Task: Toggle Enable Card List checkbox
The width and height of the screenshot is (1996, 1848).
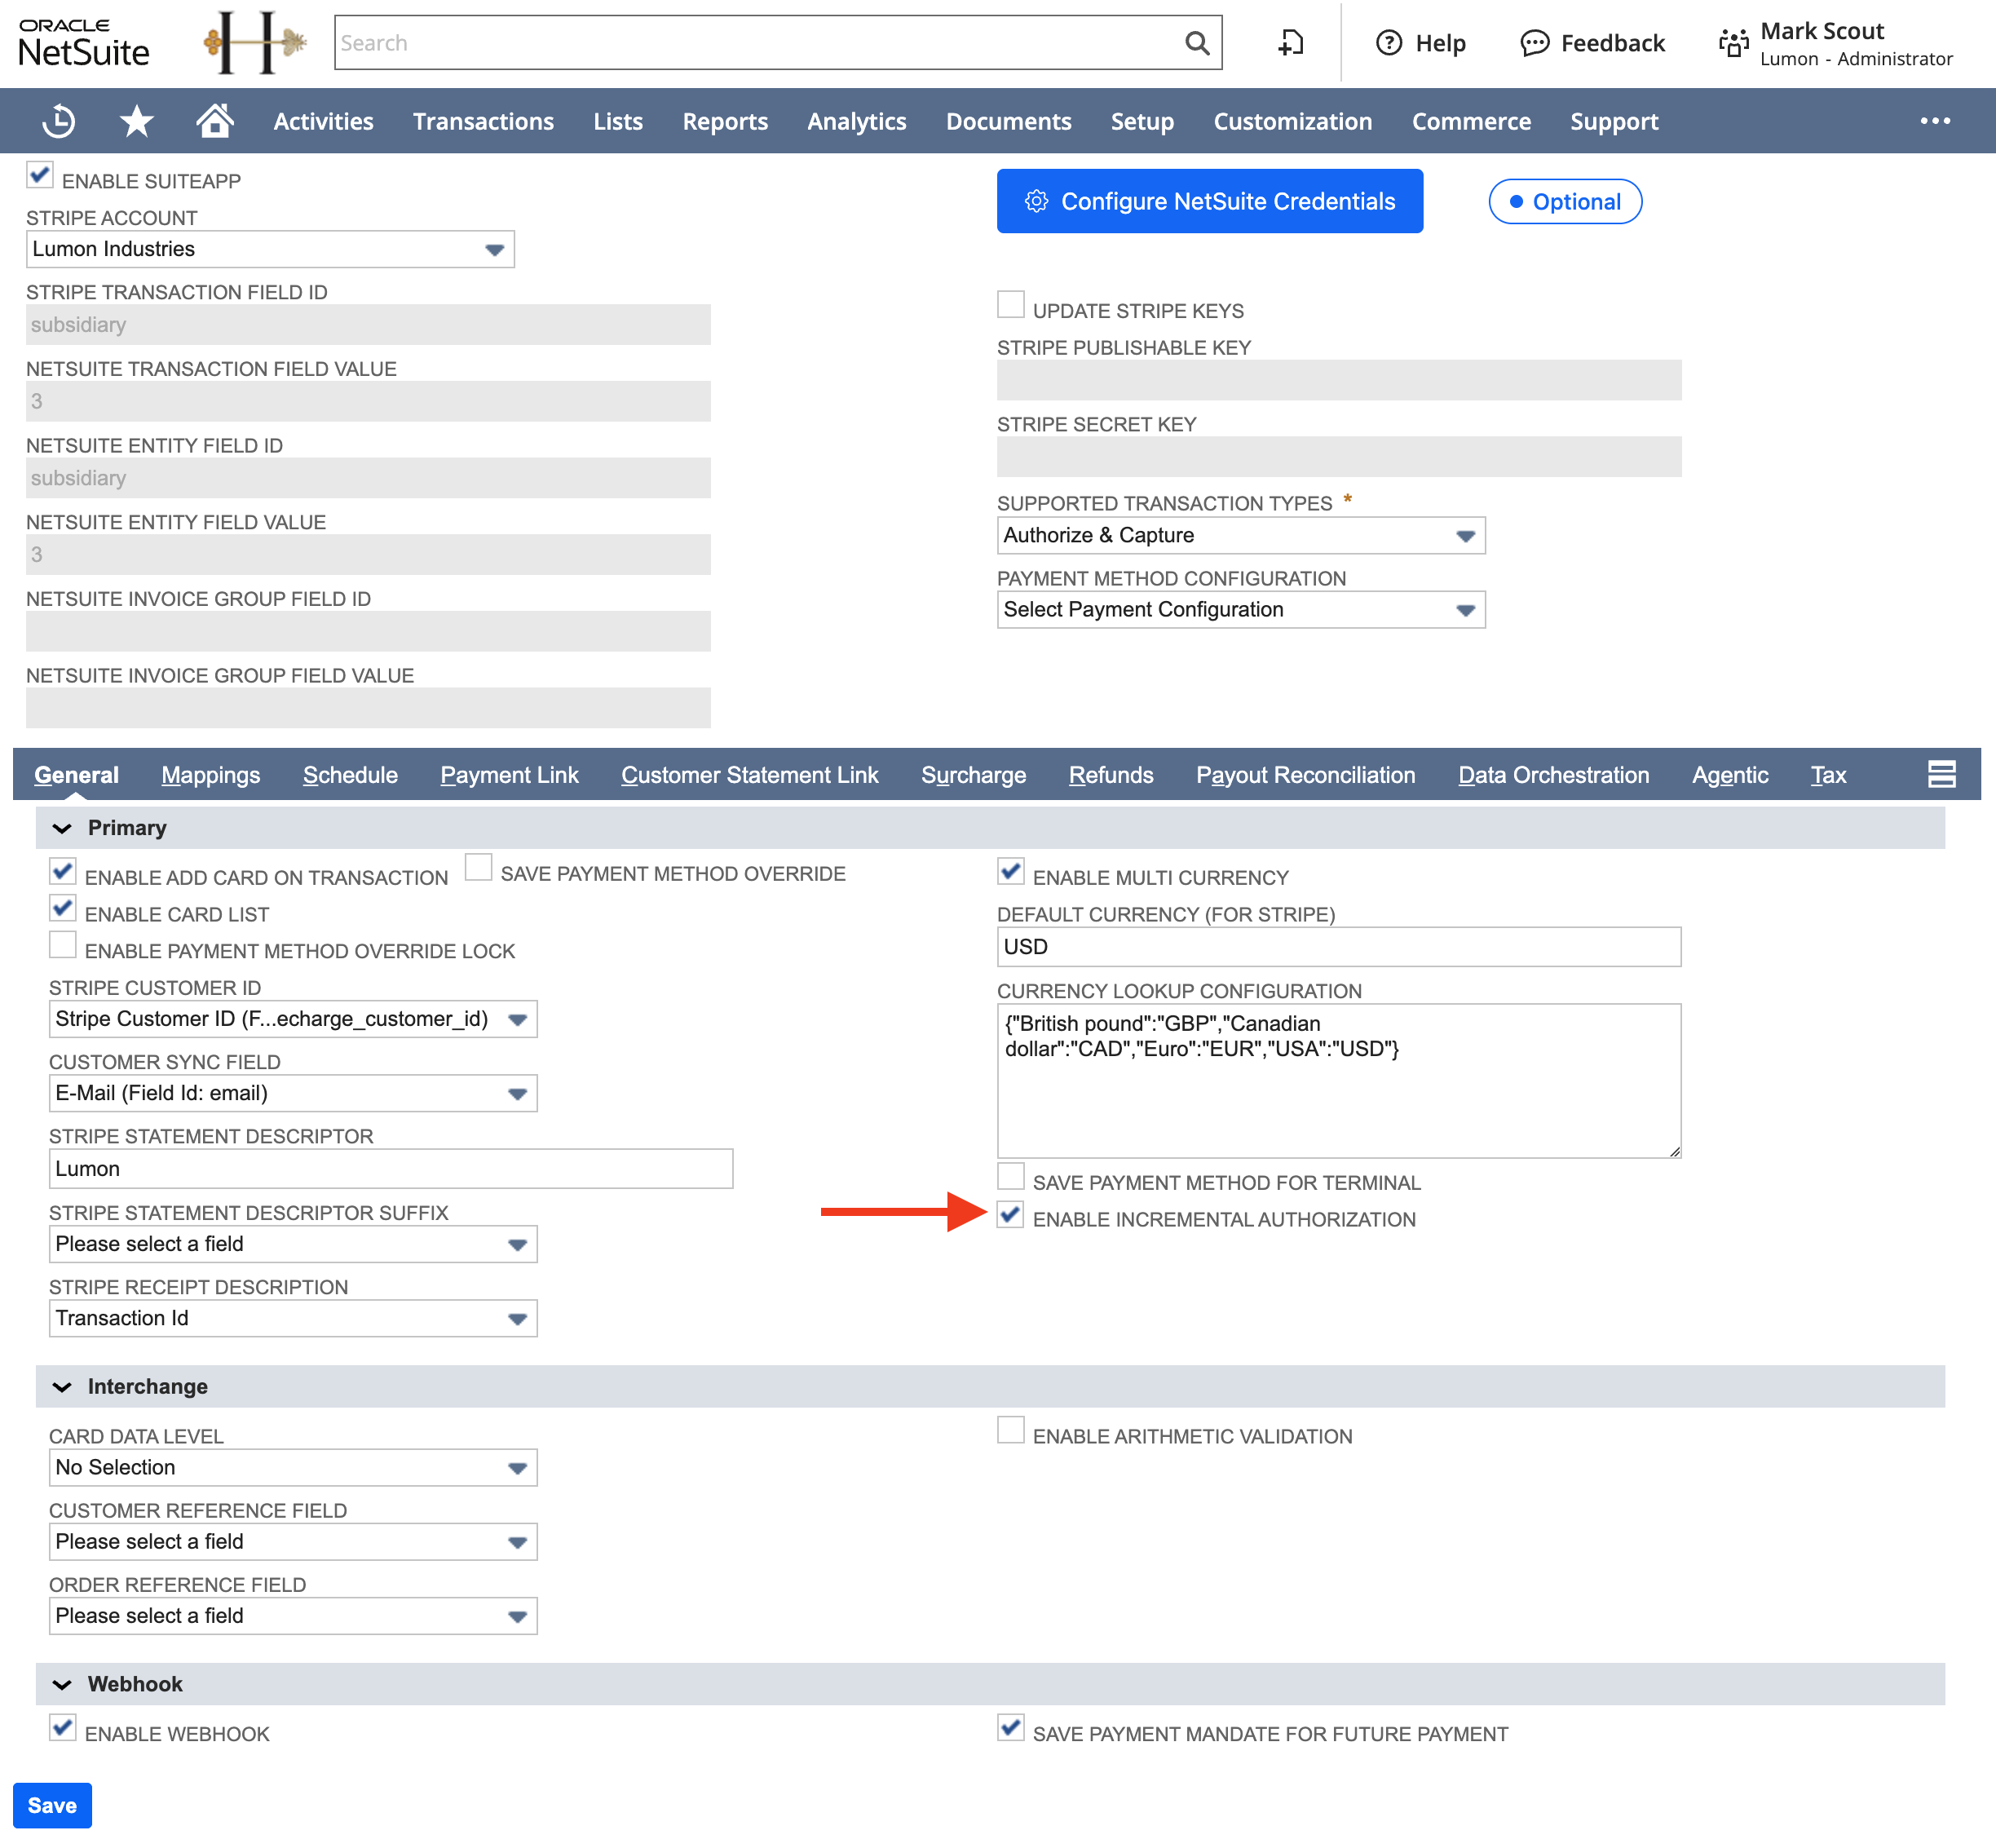Action: (x=63, y=908)
